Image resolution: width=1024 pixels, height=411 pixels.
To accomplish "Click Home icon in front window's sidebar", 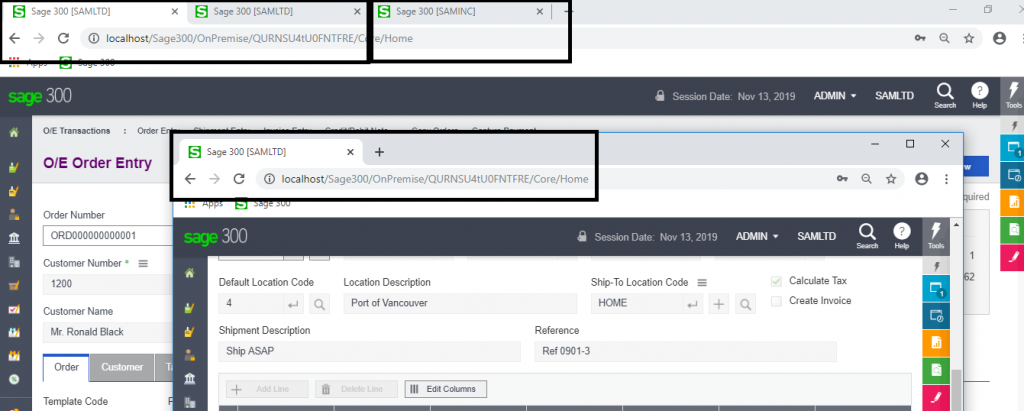I will pyautogui.click(x=189, y=273).
